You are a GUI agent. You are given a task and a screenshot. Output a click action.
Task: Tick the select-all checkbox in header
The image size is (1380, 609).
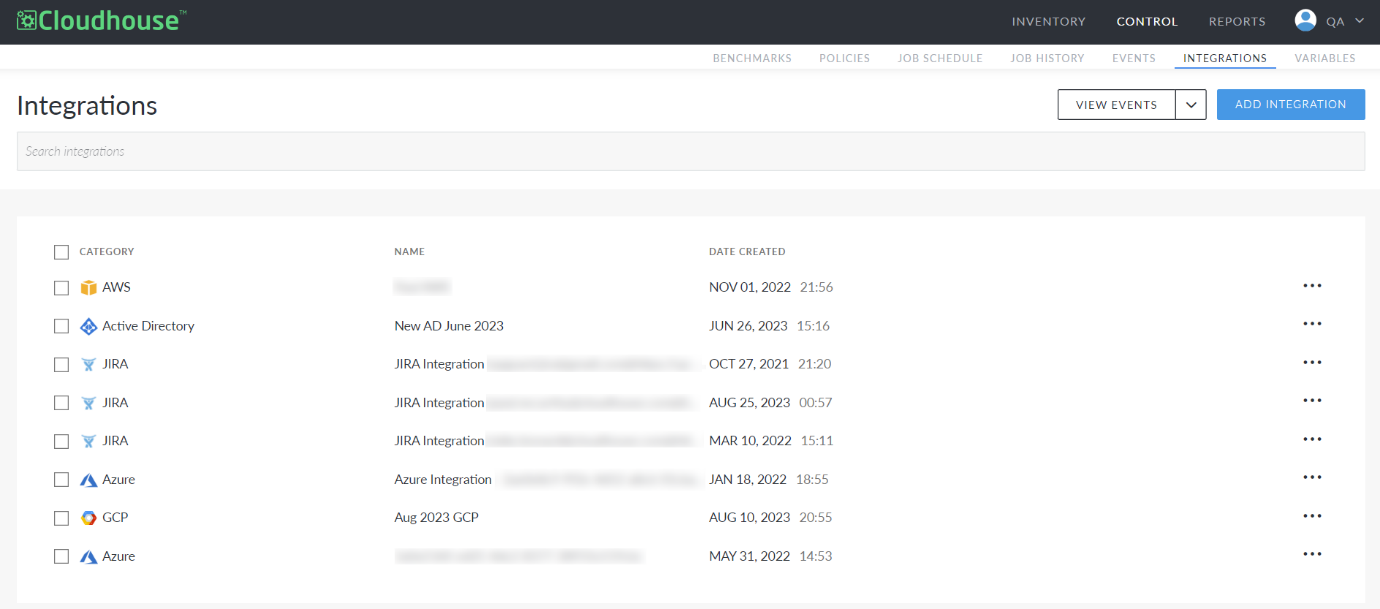coord(61,252)
